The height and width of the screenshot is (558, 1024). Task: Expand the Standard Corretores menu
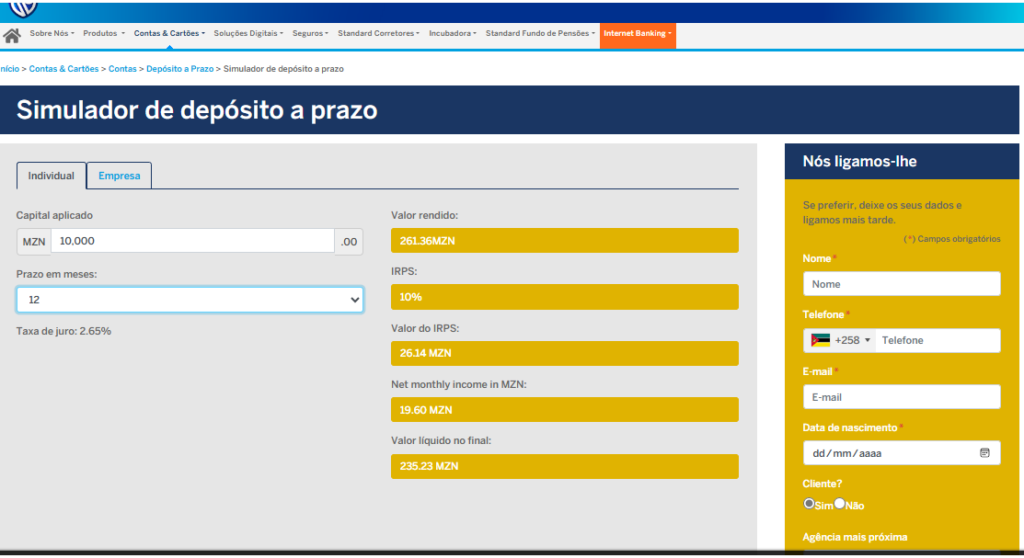click(378, 33)
